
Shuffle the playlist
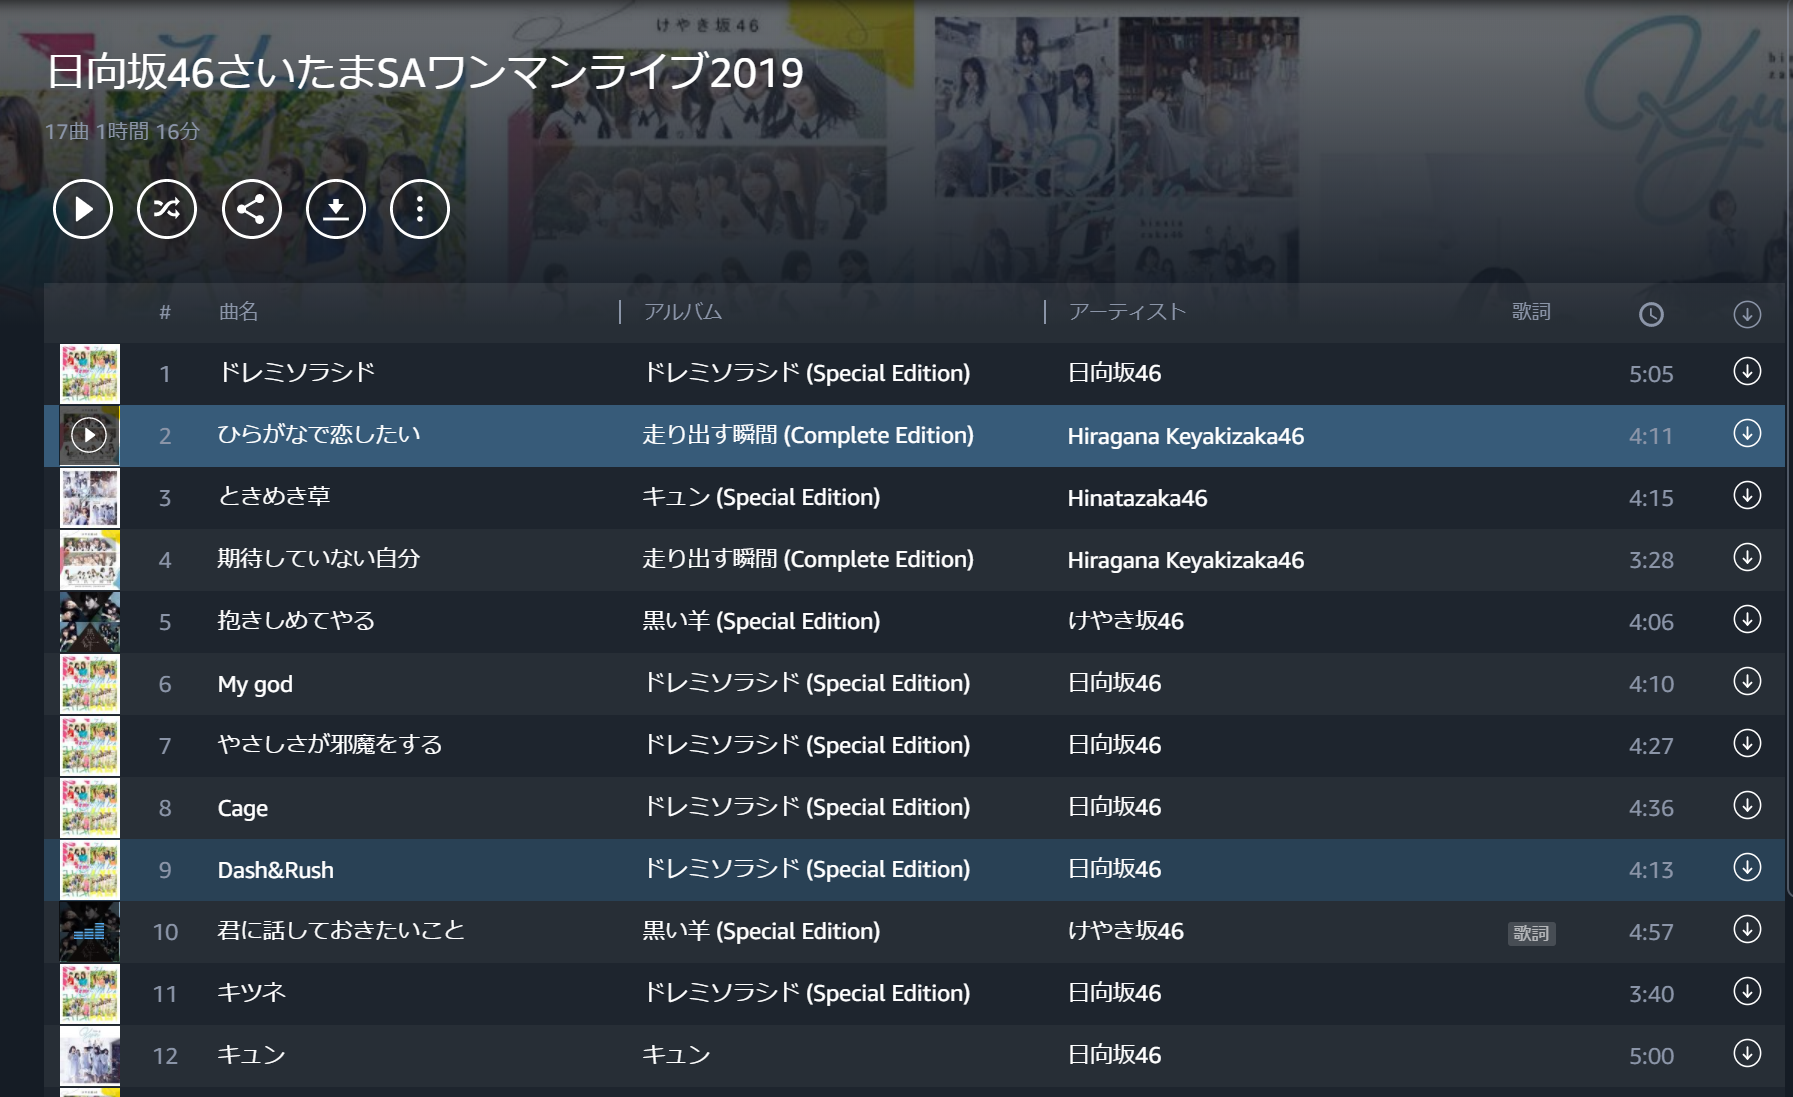pyautogui.click(x=167, y=209)
